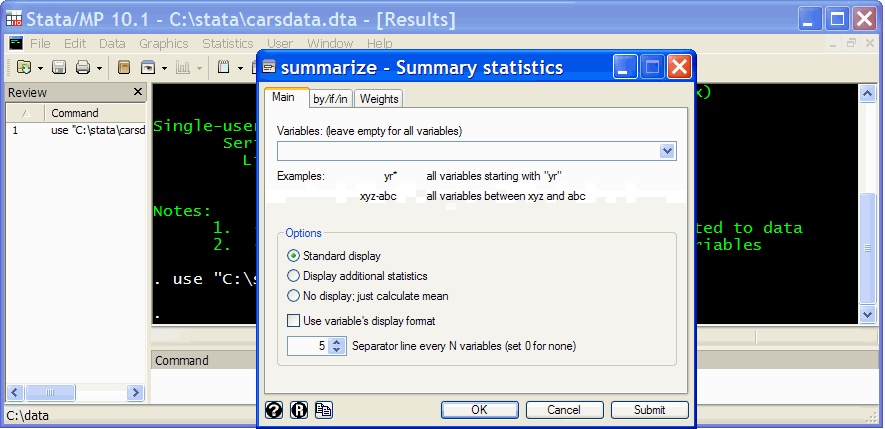Click the Print toolbar icon
This screenshot has width=885, height=429.
[x=83, y=68]
